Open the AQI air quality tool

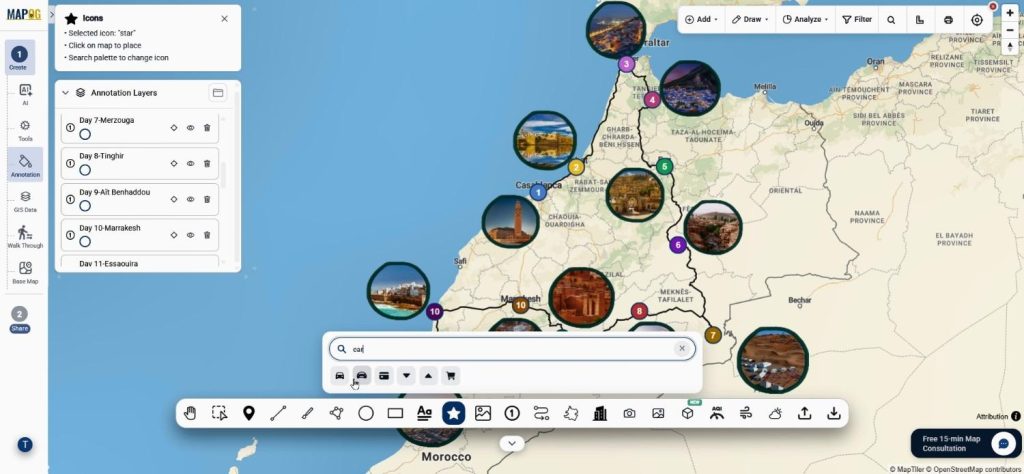pyautogui.click(x=716, y=413)
